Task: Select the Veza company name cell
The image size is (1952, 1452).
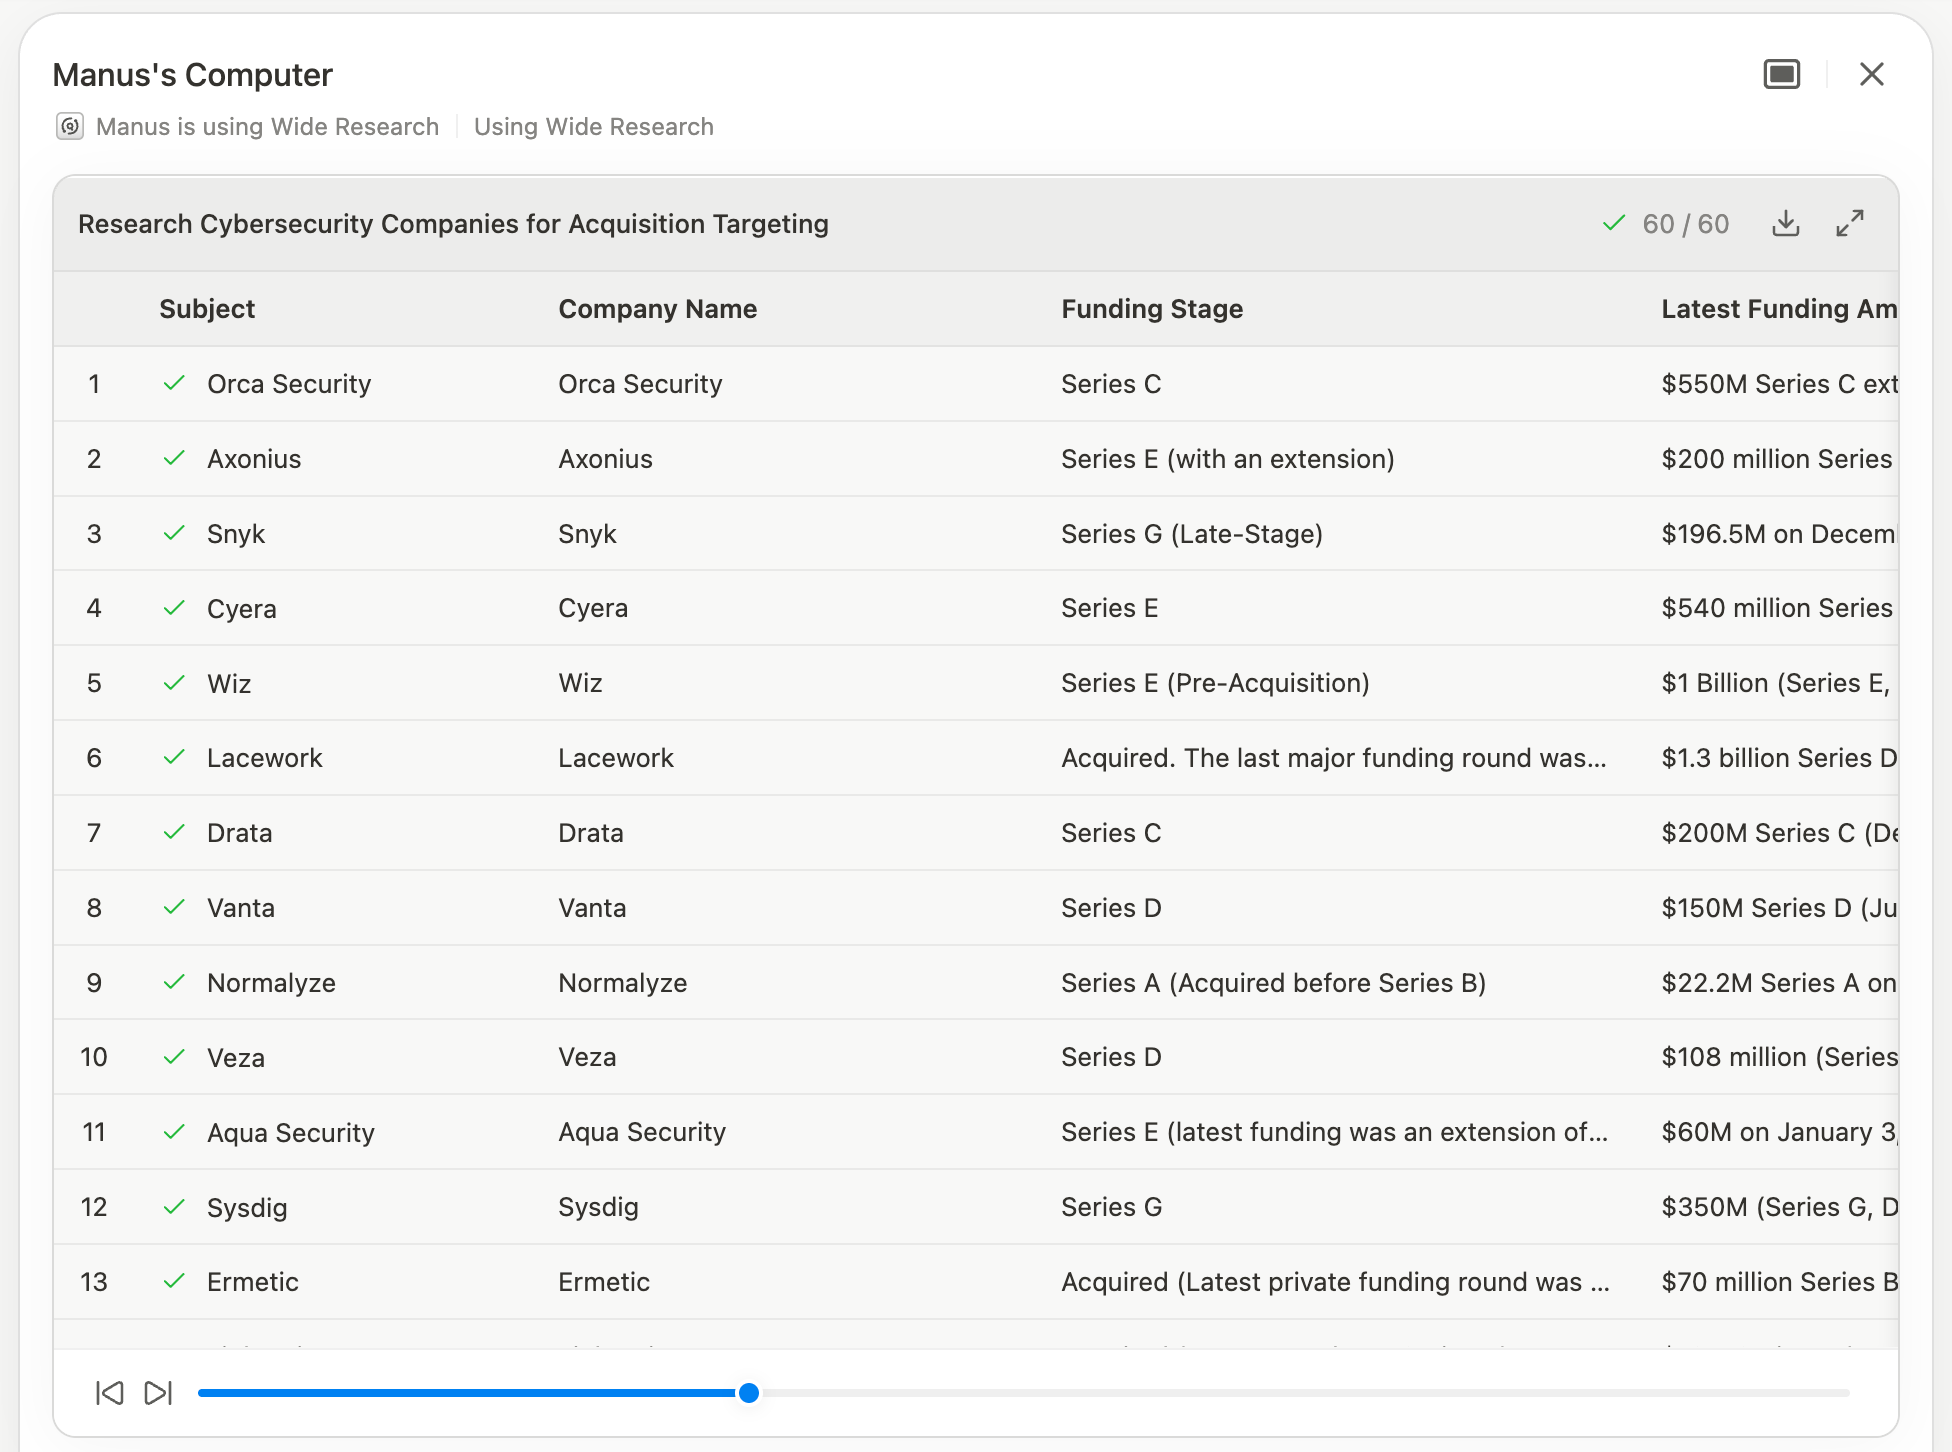Action: tap(587, 1057)
